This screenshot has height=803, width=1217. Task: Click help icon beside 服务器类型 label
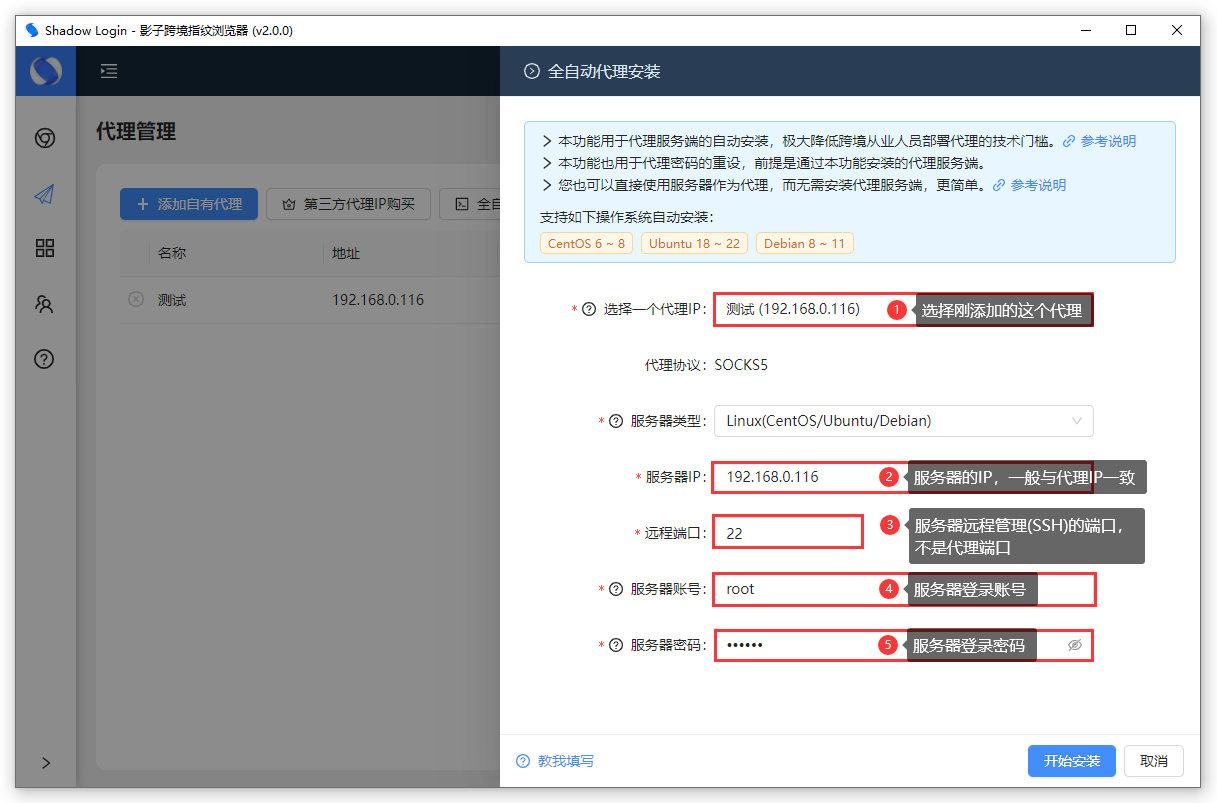tap(616, 422)
